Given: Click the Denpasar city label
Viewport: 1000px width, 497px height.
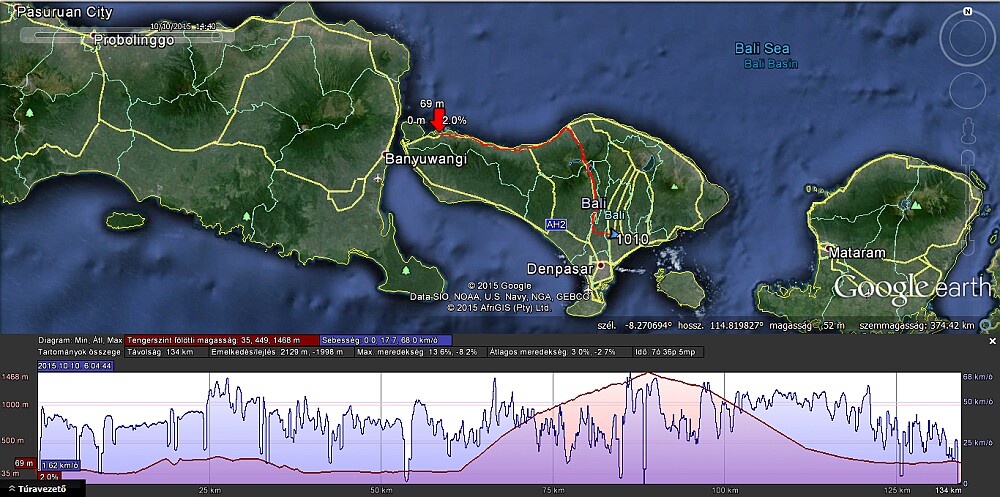Looking at the screenshot, I should pos(556,270).
